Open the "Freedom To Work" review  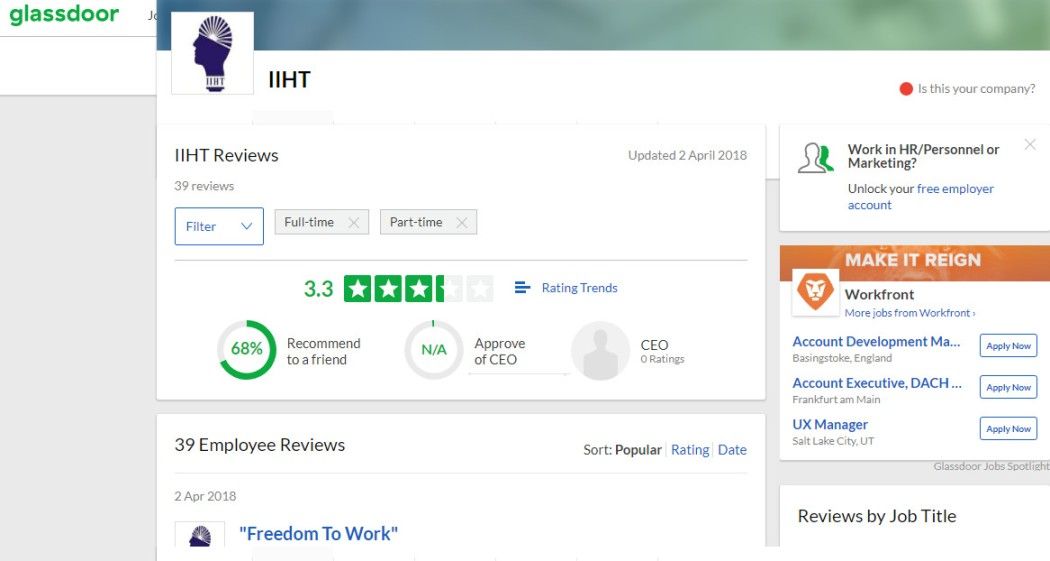tap(319, 534)
